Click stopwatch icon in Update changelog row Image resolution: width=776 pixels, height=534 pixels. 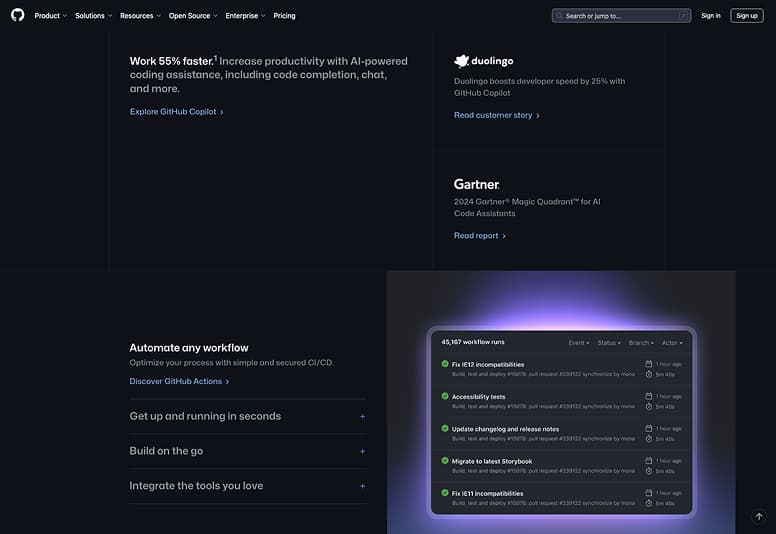[648, 439]
